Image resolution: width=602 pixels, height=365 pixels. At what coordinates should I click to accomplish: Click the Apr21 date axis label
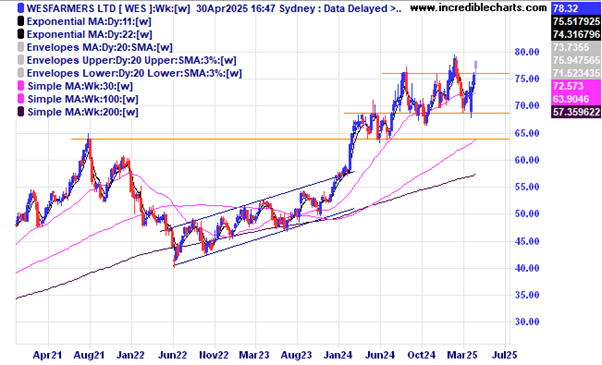click(47, 355)
